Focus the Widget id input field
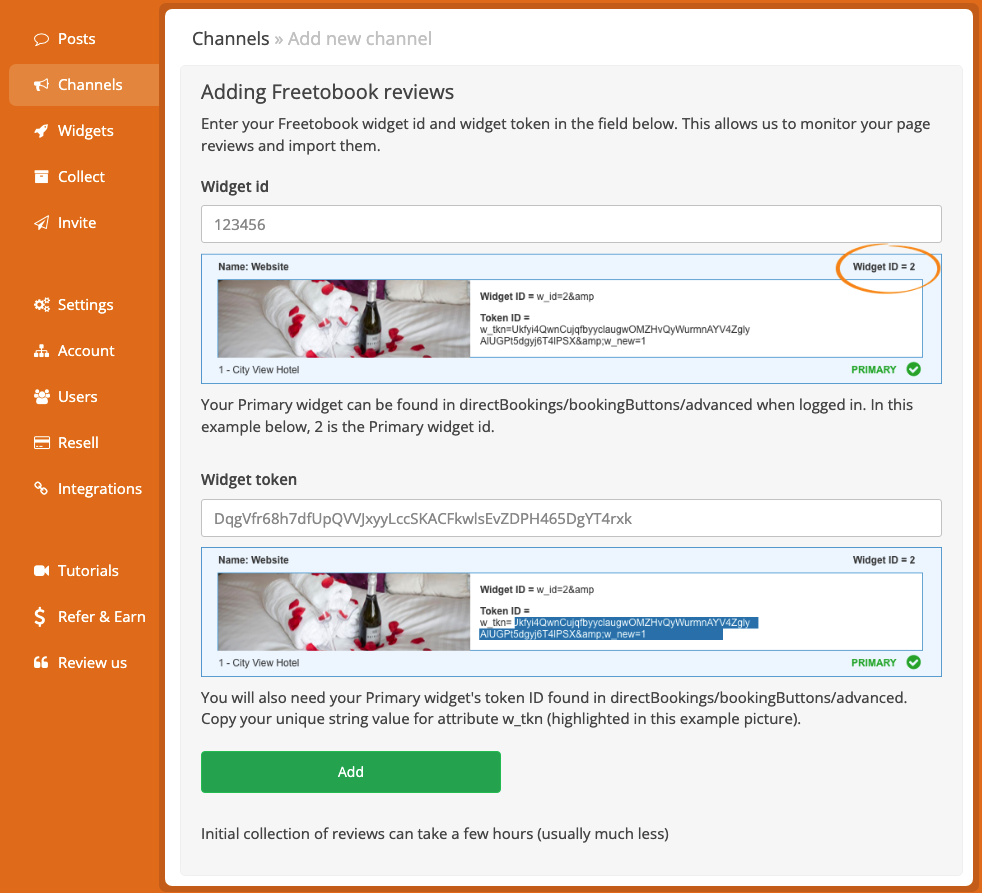 571,224
